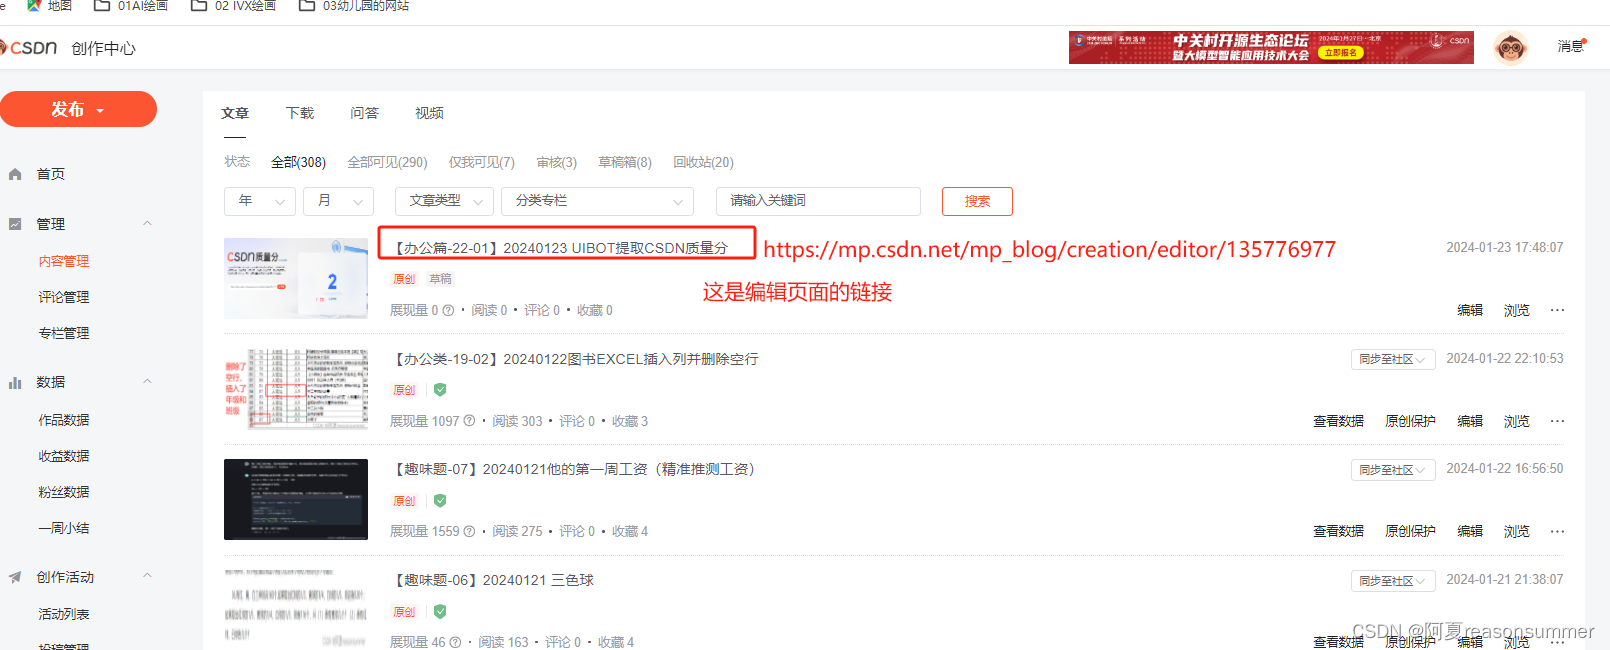Click help icon next to 展现量 0
The image size is (1610, 650).
[448, 310]
